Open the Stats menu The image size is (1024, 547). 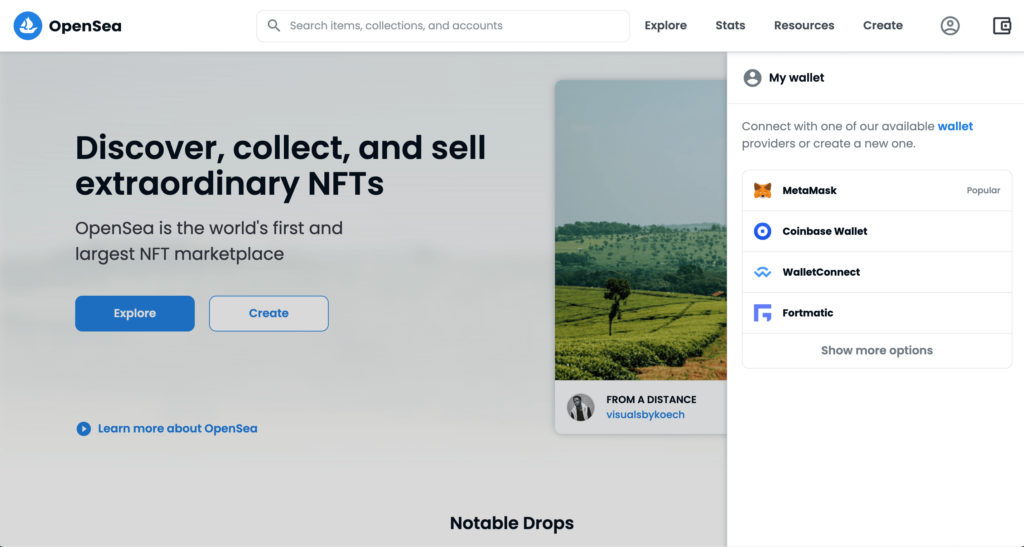(x=730, y=25)
